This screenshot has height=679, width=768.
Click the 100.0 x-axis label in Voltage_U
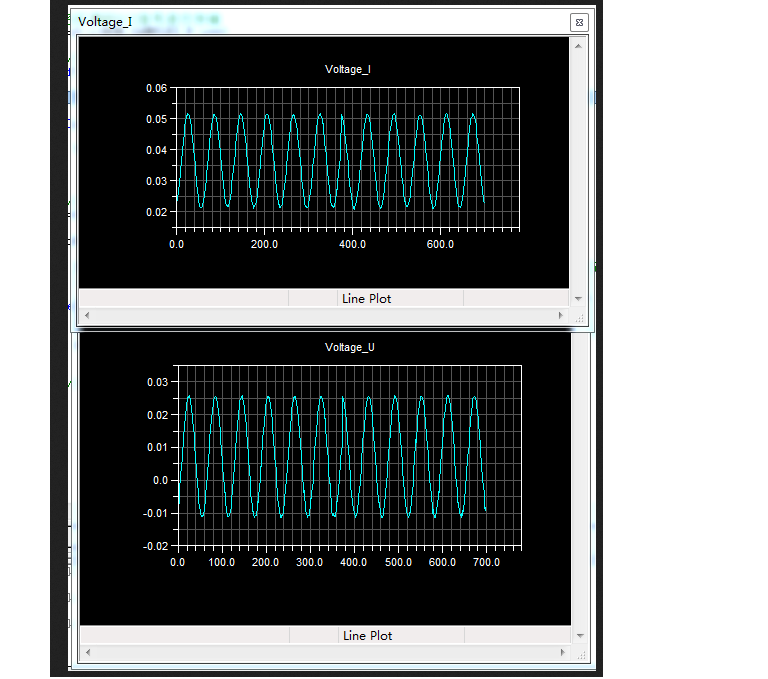coord(221,562)
